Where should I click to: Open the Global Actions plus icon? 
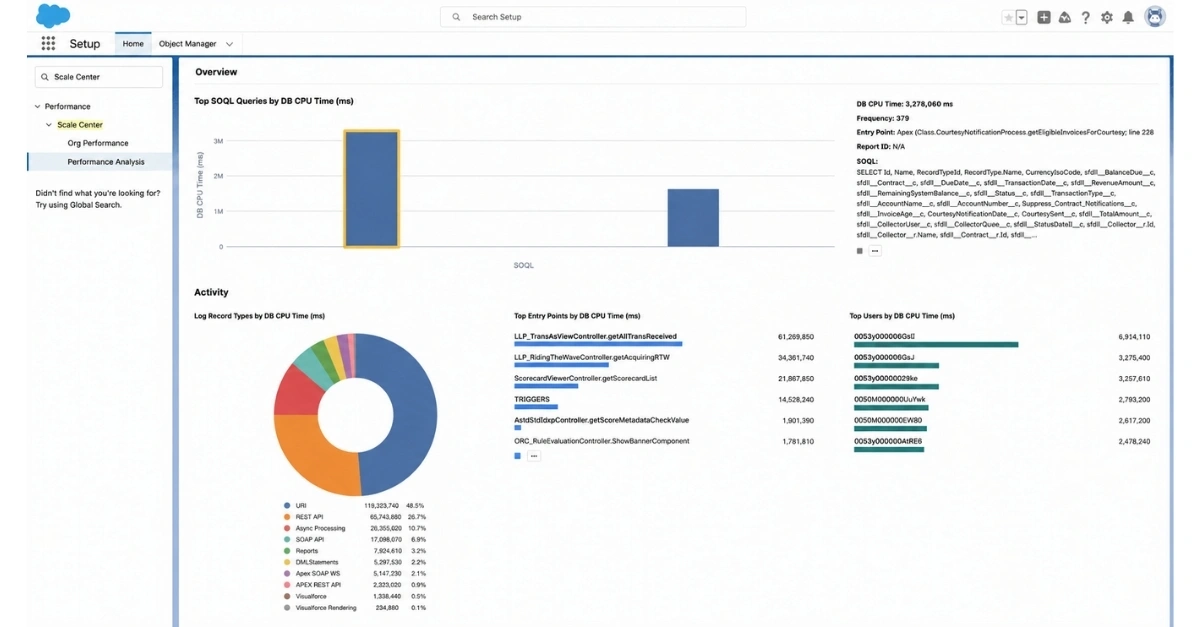tap(1044, 17)
